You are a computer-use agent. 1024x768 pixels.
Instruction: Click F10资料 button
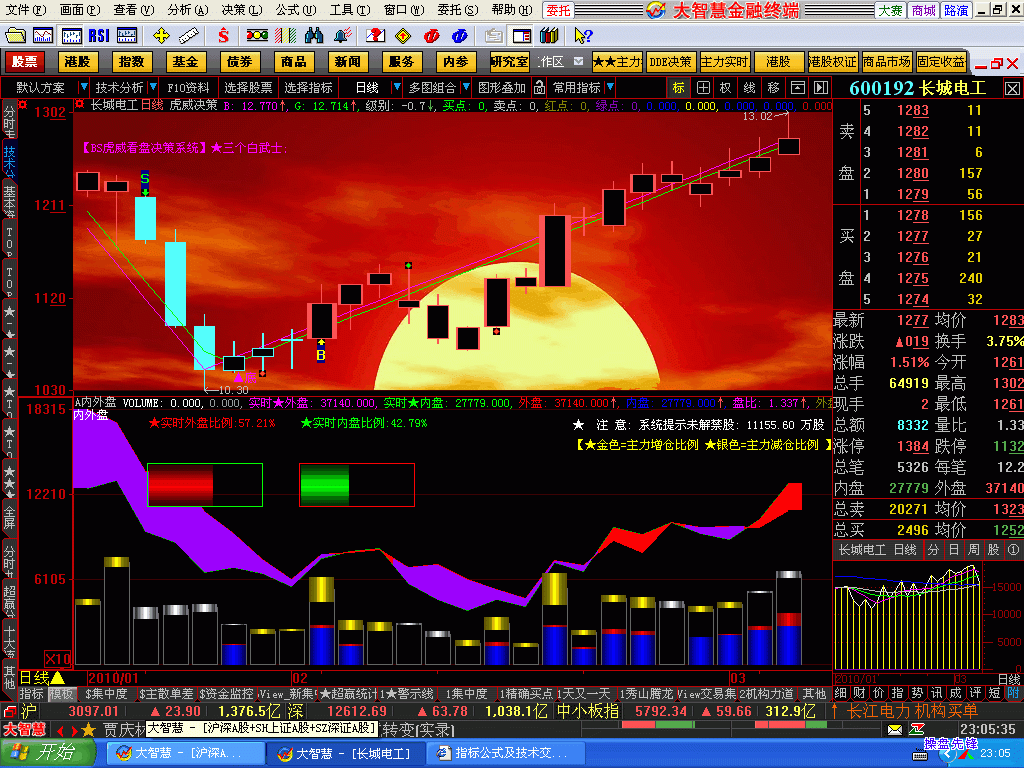(x=188, y=87)
